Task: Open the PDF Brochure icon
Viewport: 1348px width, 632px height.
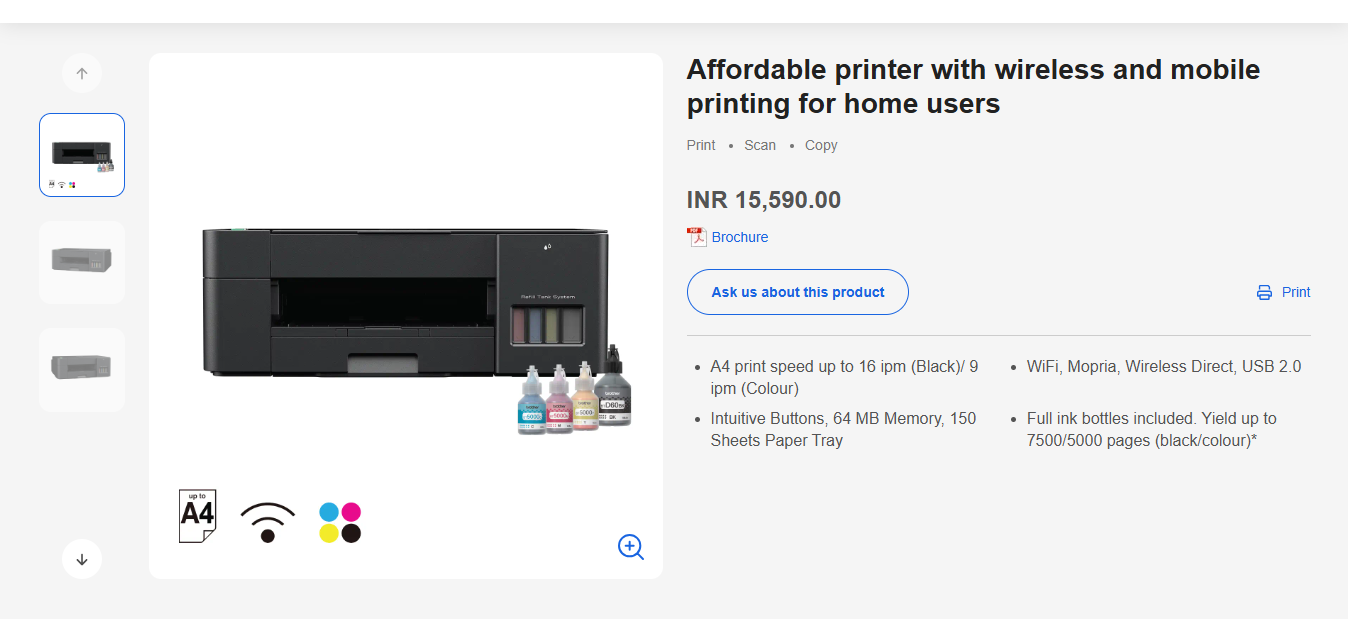Action: [698, 236]
